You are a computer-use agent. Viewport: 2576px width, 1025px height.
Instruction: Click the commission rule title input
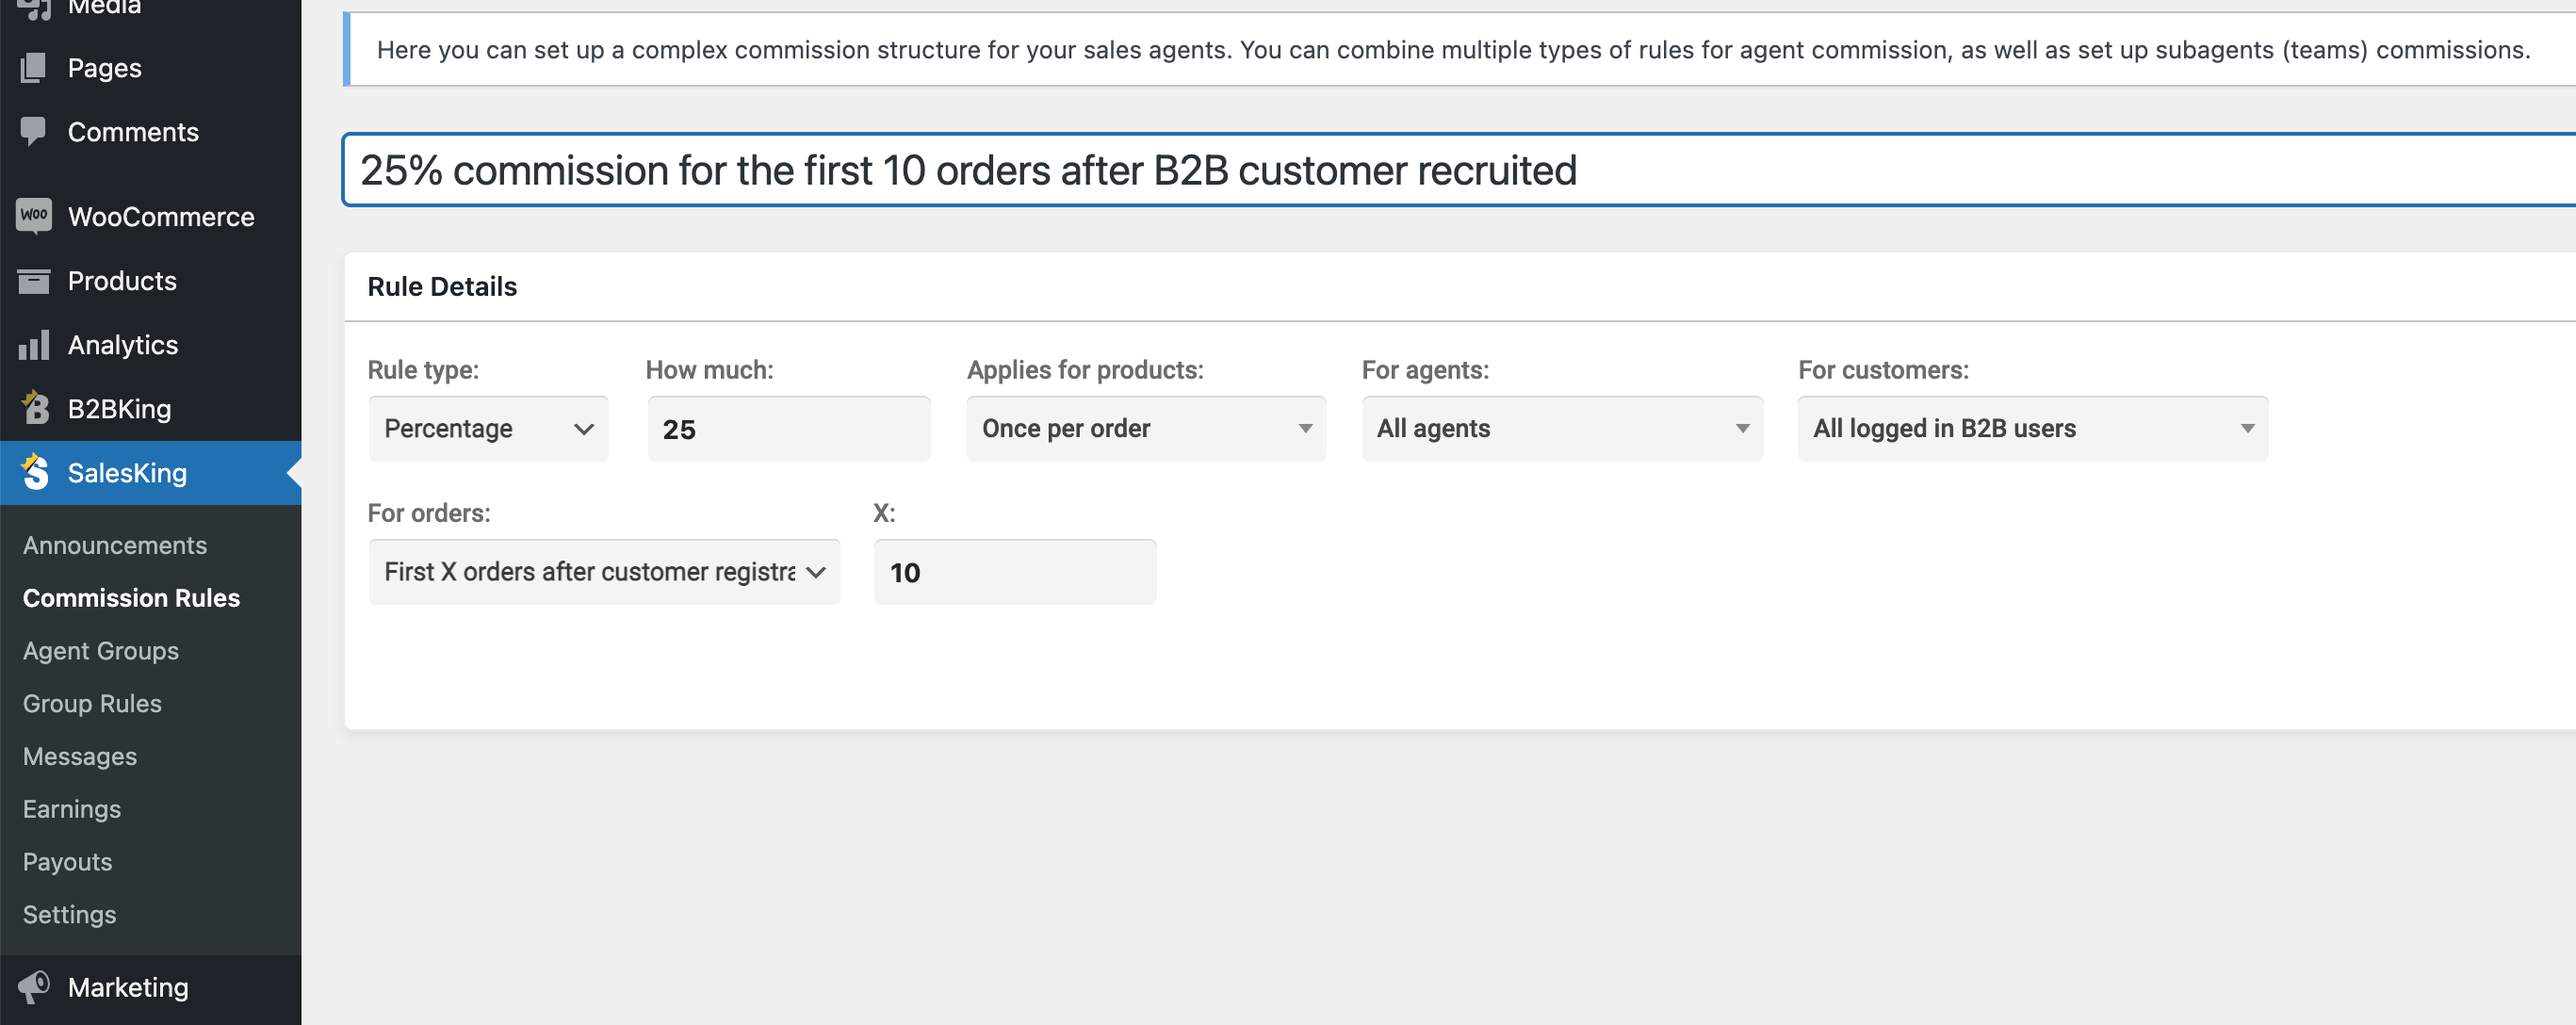tap(1200, 170)
